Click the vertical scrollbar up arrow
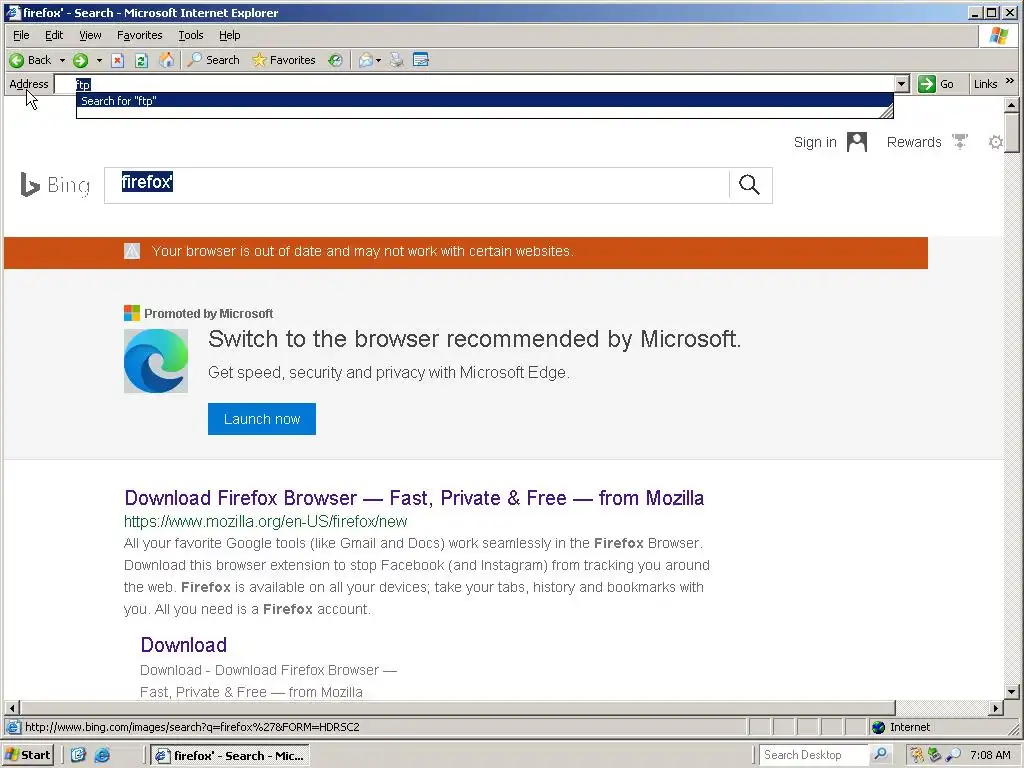The height and width of the screenshot is (768, 1024). pos(1012,104)
